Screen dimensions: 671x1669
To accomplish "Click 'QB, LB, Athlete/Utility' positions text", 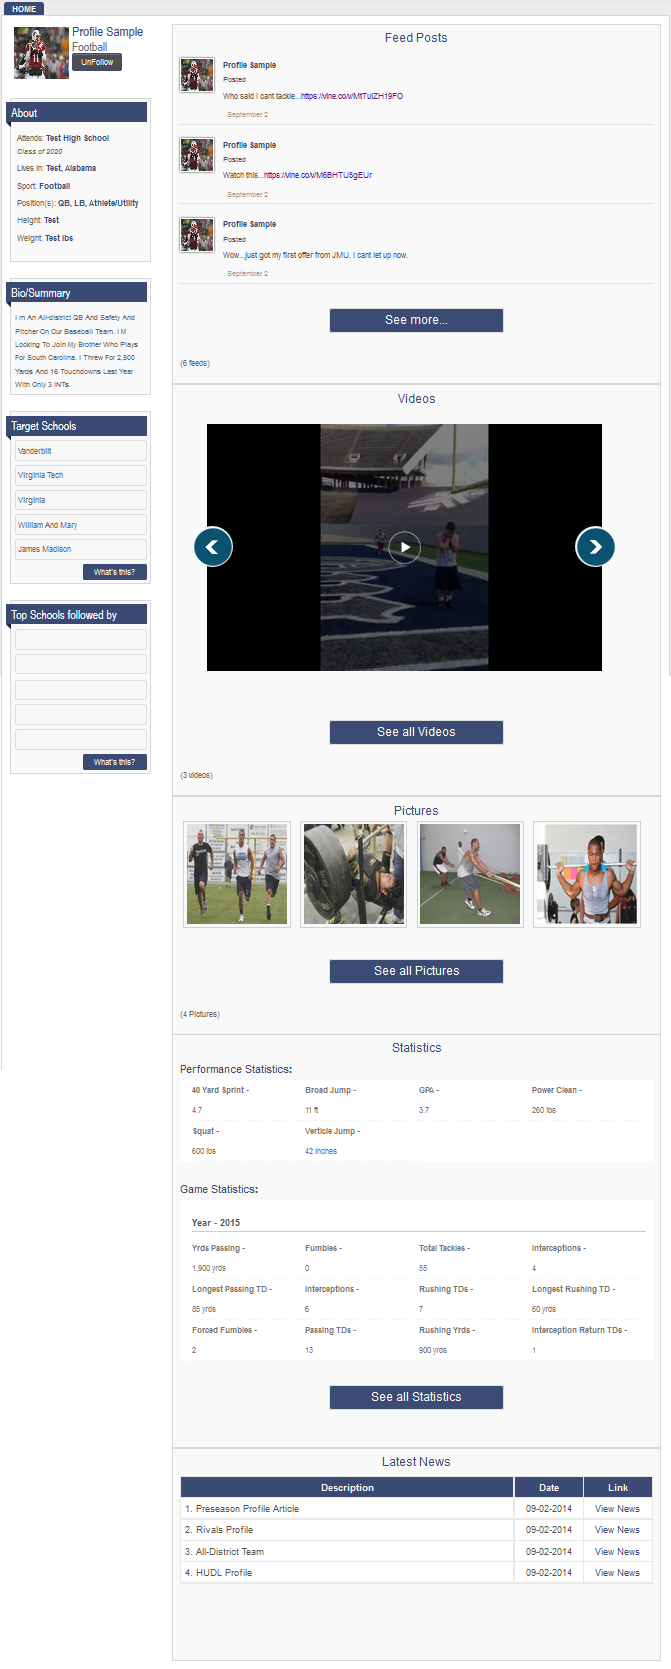I will (98, 203).
